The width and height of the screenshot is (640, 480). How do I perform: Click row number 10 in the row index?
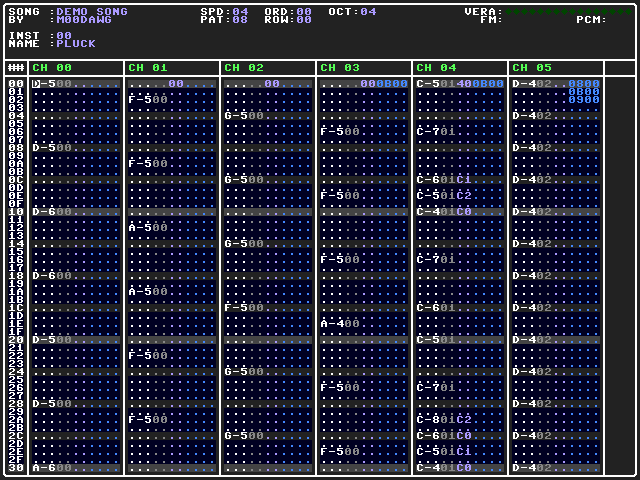[x=16, y=212]
